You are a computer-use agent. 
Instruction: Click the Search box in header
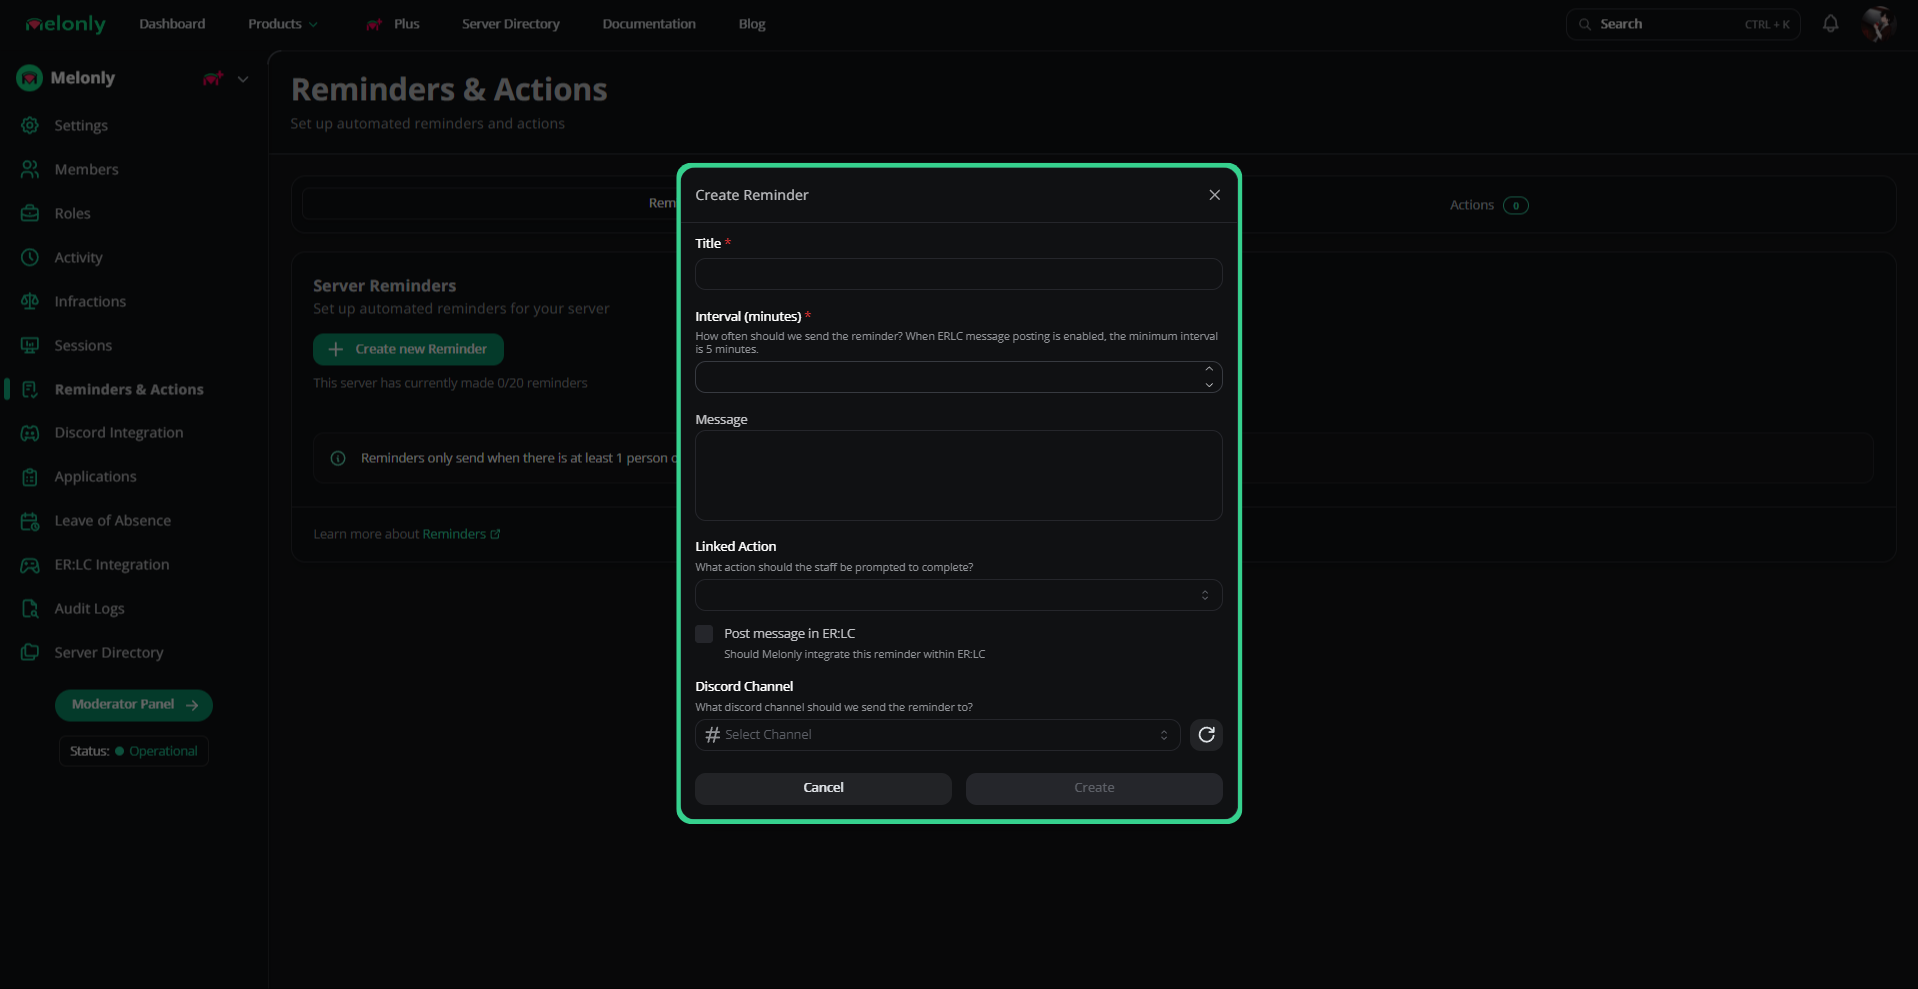coord(1683,24)
